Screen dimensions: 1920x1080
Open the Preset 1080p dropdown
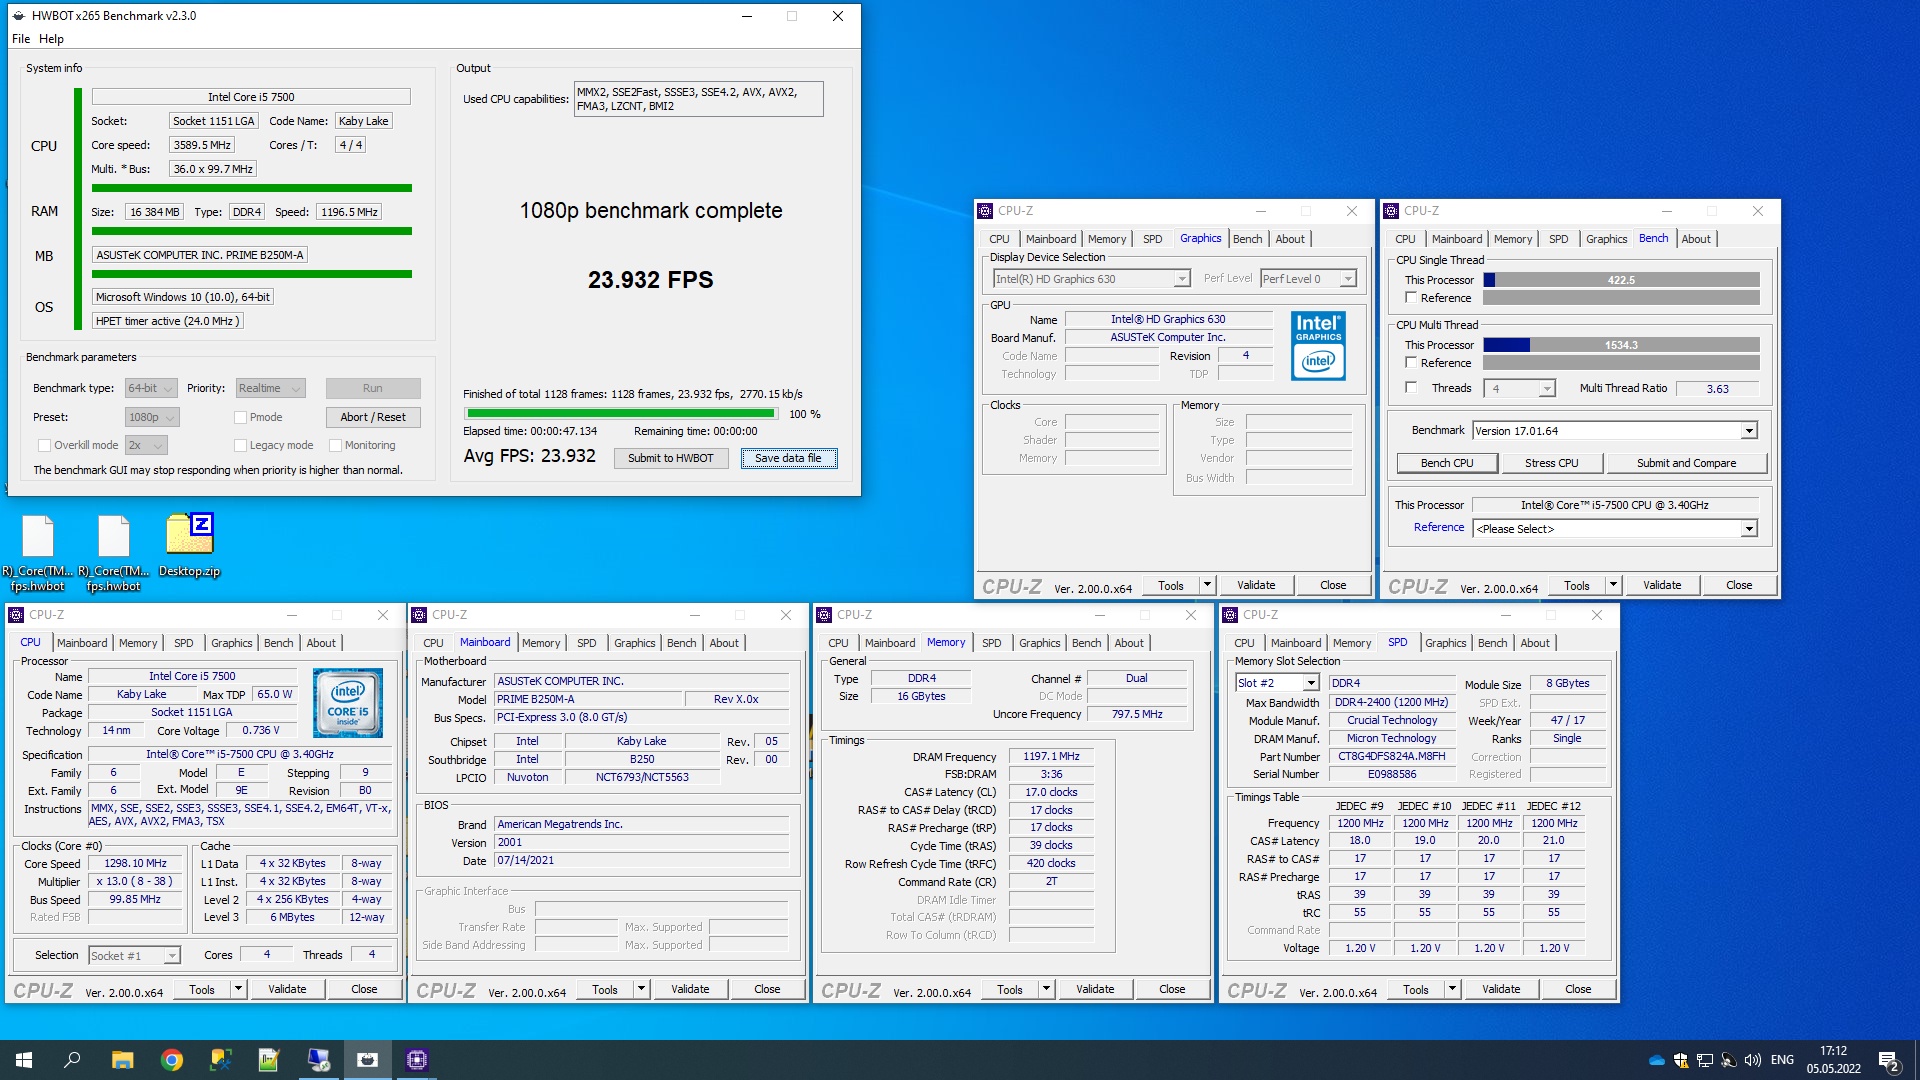pos(152,417)
